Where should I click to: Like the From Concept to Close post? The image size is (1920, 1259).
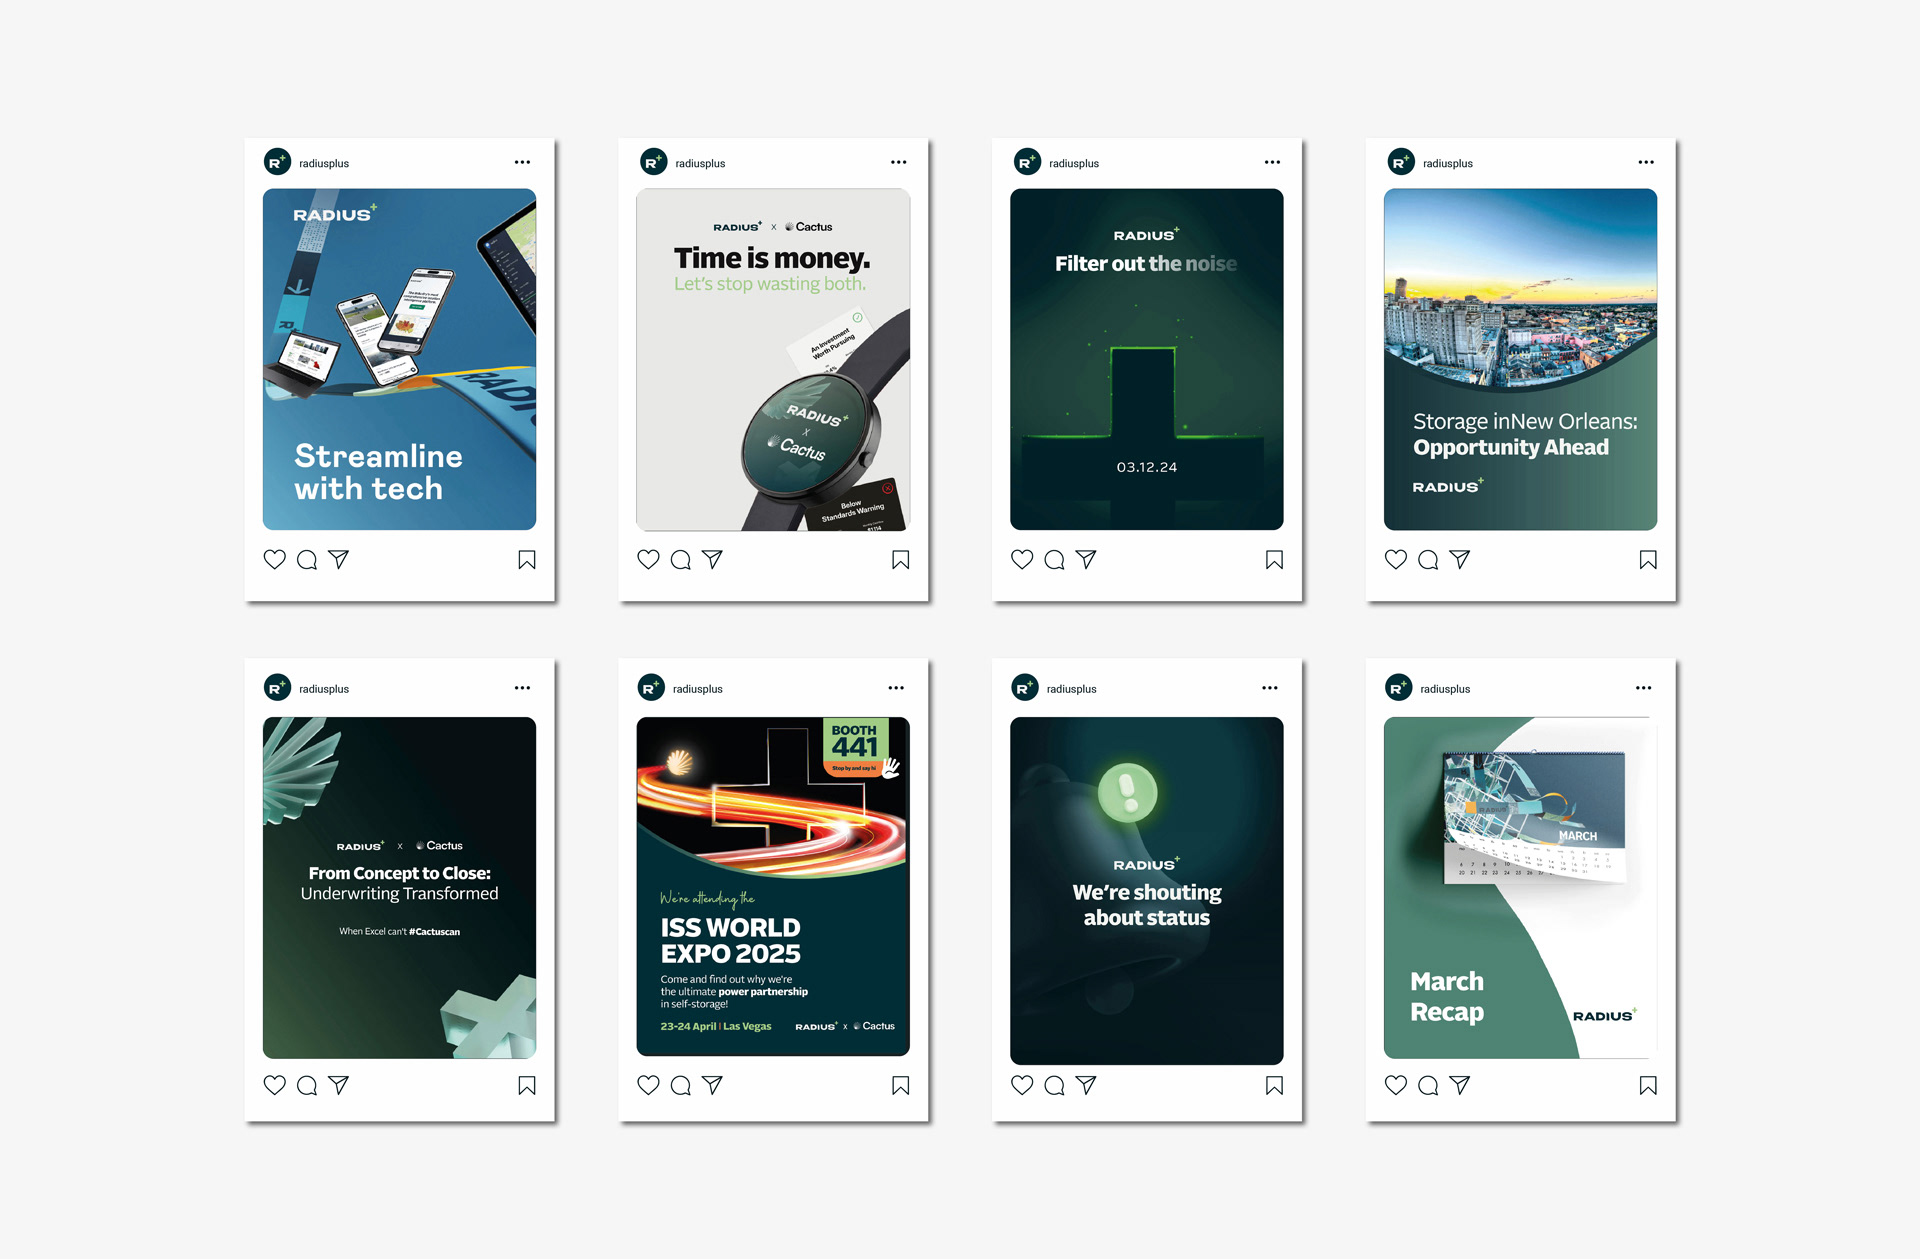click(275, 1085)
